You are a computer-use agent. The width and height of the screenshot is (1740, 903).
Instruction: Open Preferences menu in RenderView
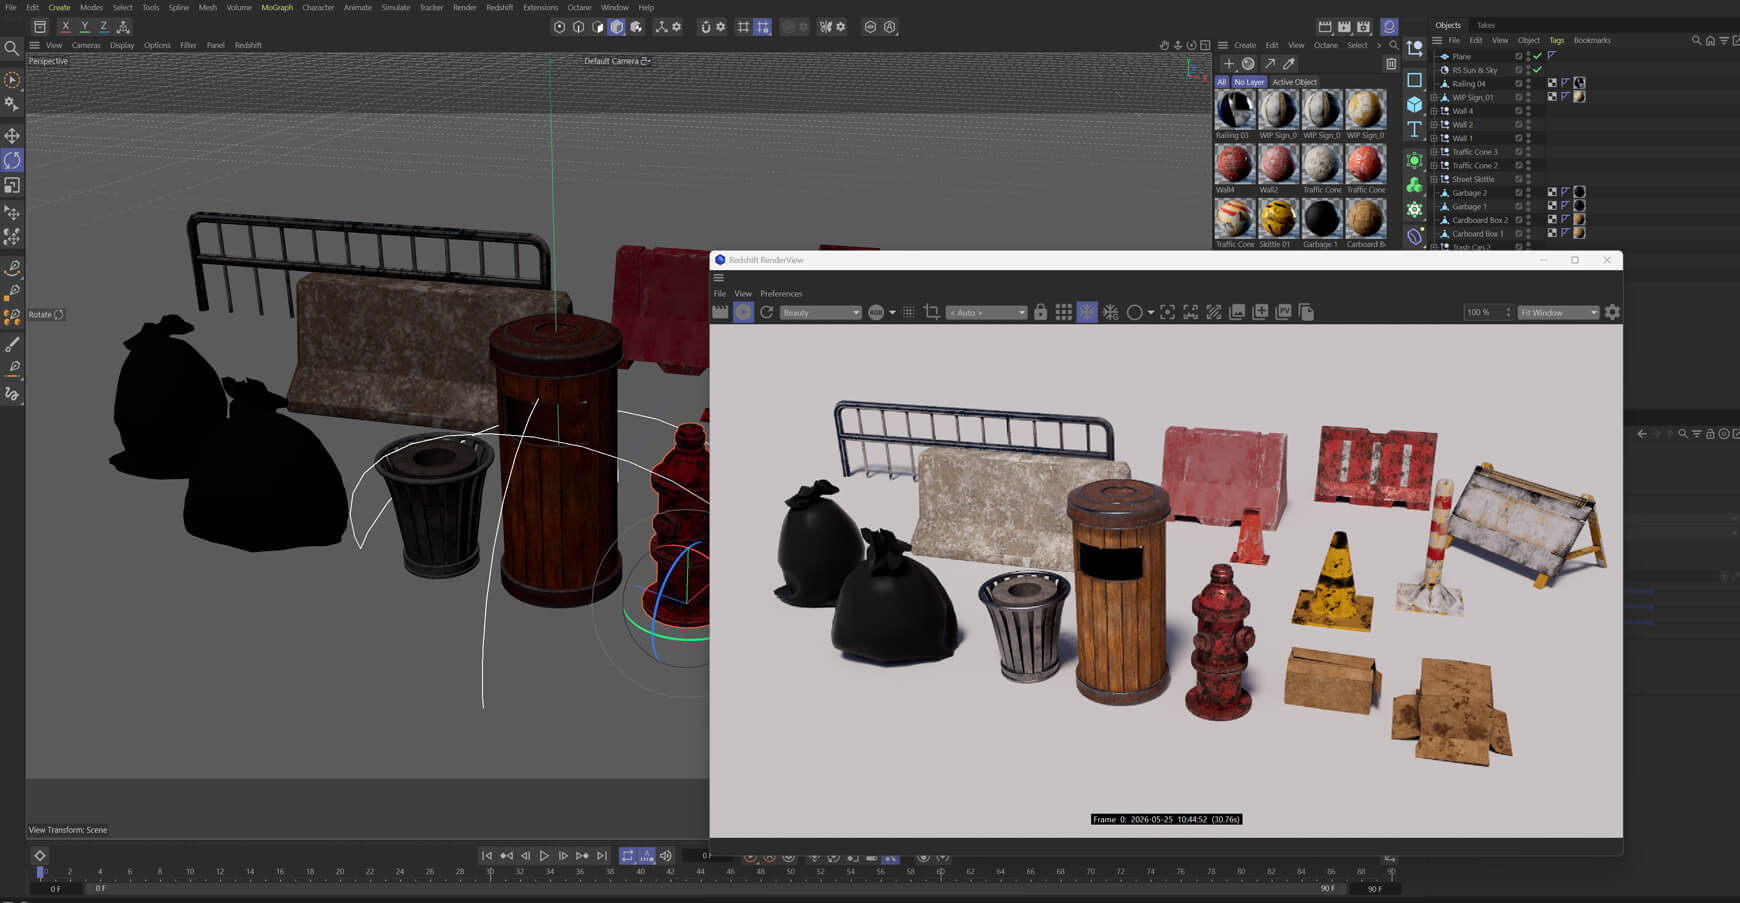click(781, 293)
